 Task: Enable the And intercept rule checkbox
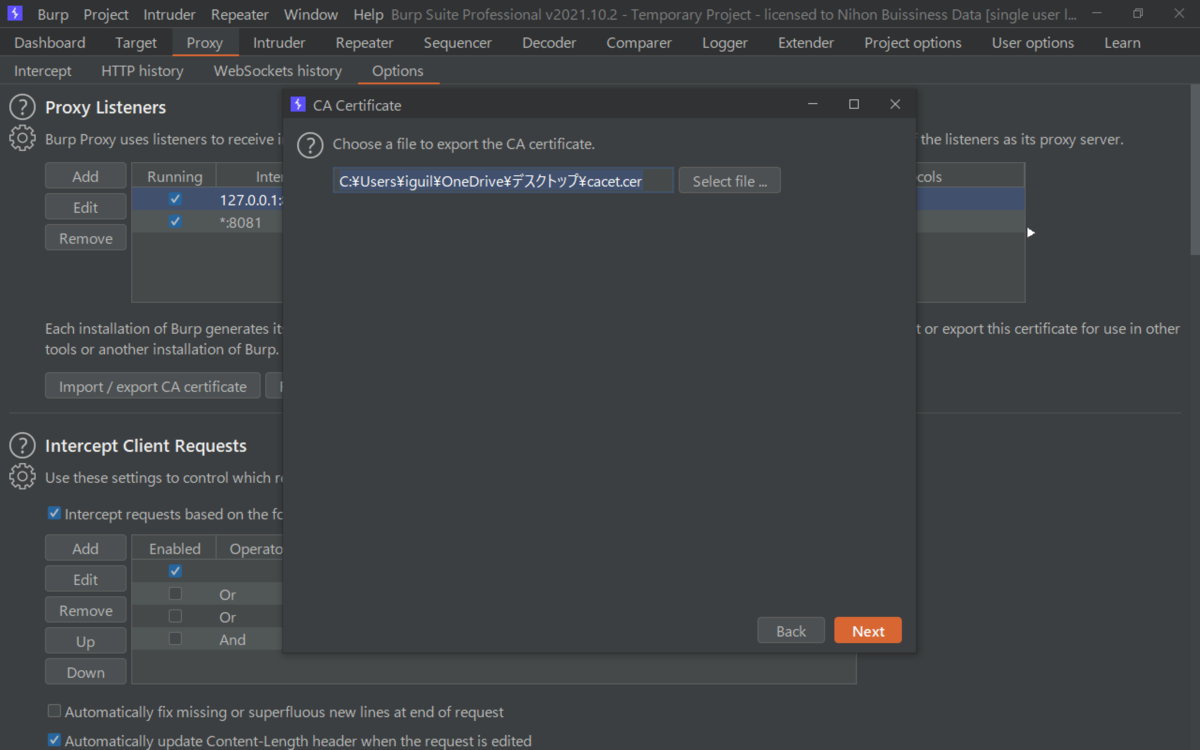[175, 639]
